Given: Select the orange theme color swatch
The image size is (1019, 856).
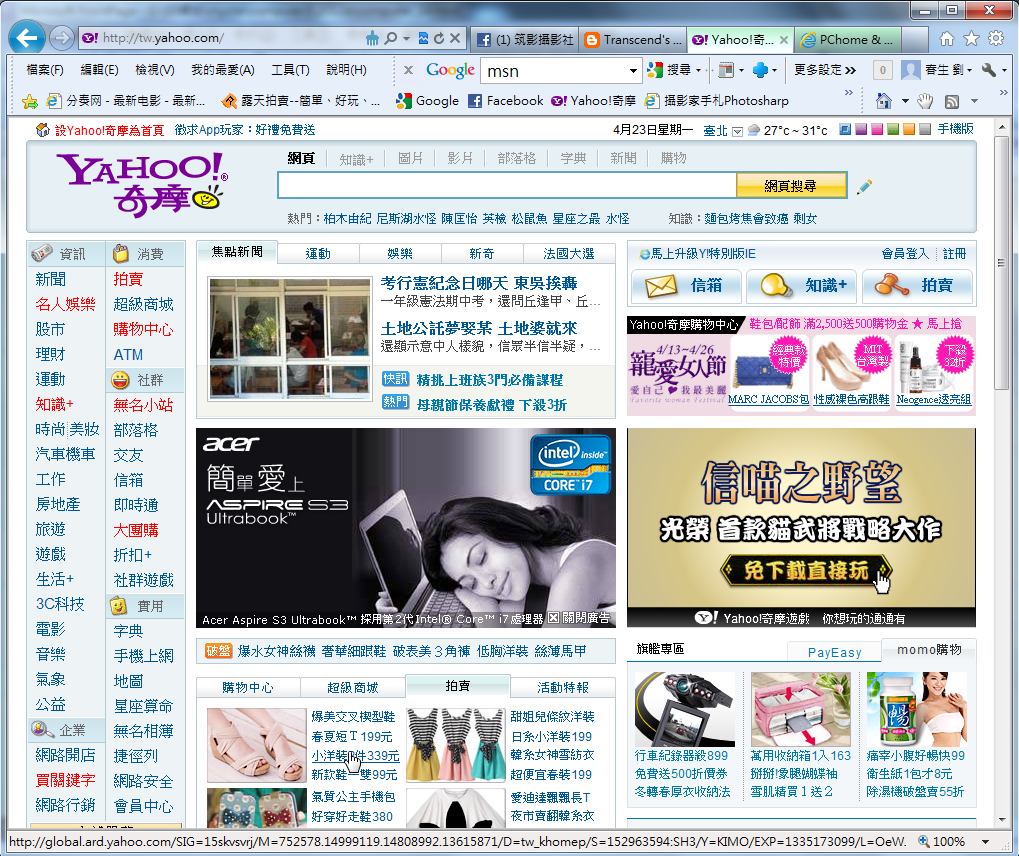Looking at the screenshot, I should click(909, 129).
